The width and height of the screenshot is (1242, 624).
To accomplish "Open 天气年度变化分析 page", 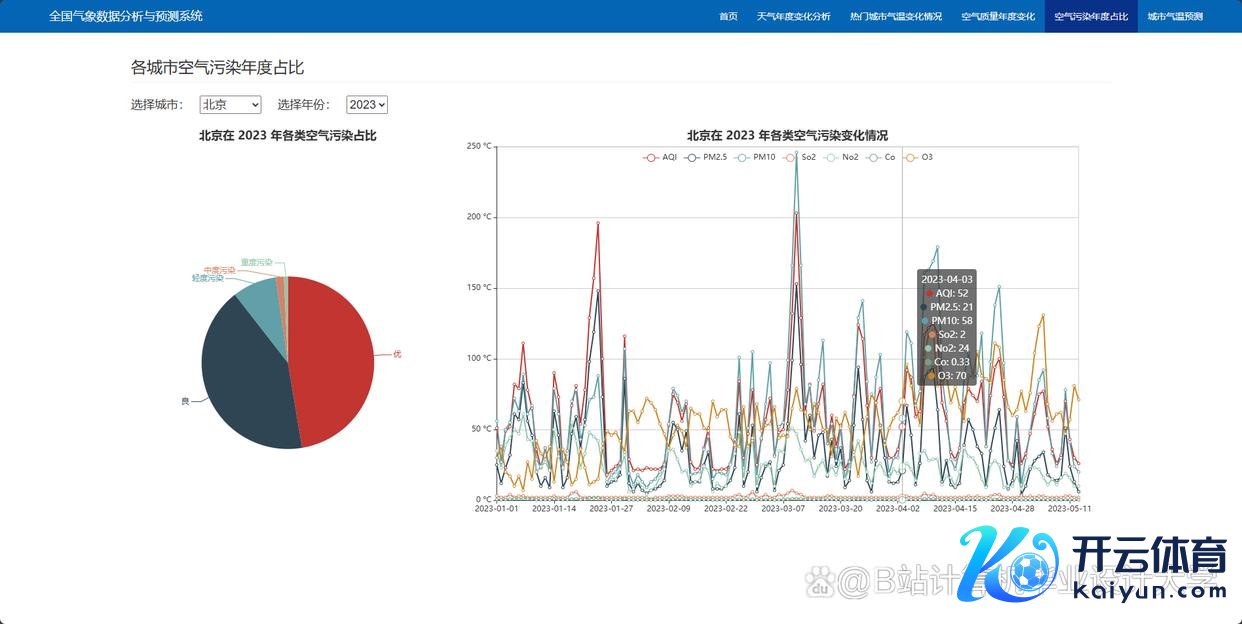I will (793, 17).
